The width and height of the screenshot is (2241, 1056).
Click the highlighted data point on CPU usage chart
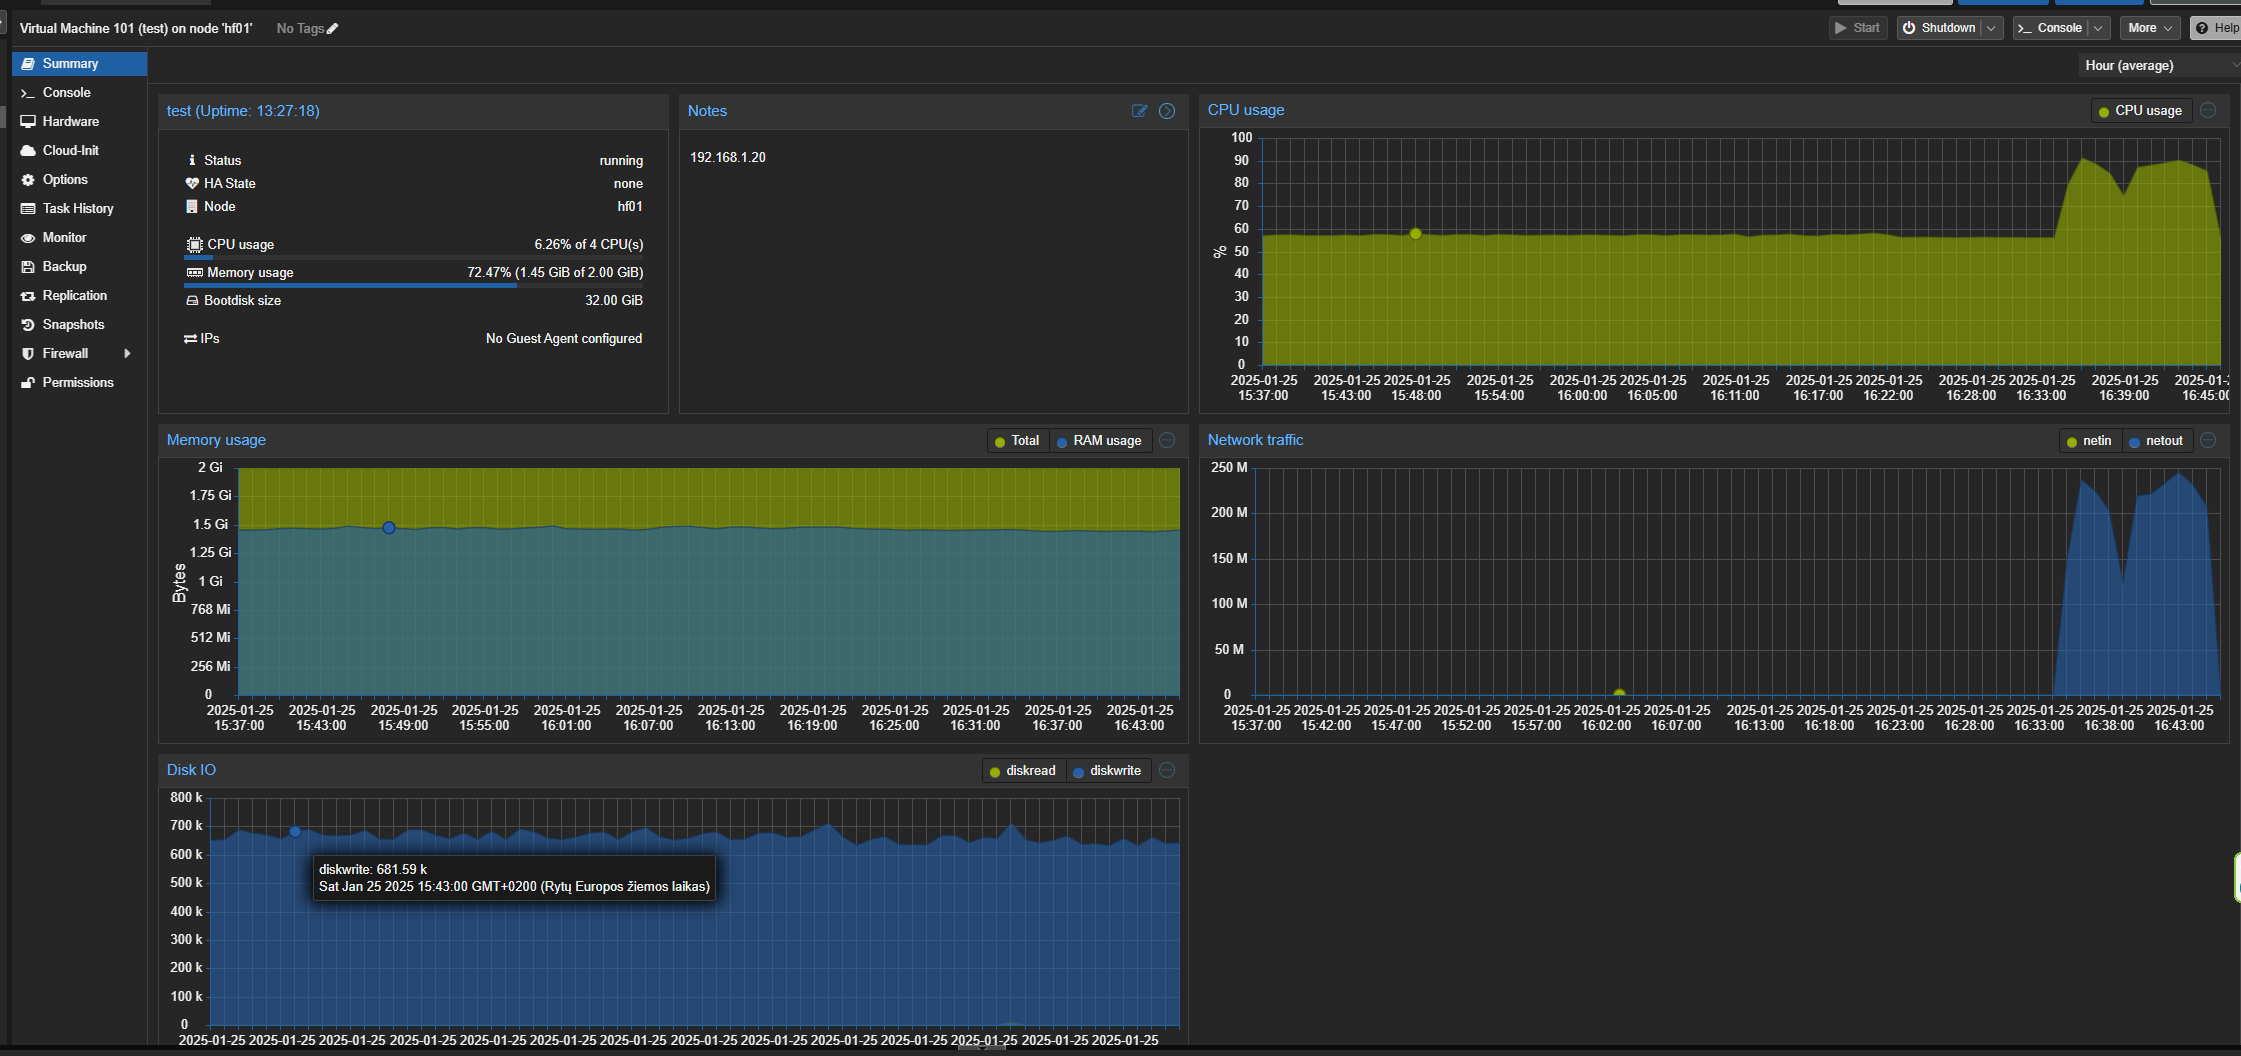[x=1415, y=233]
